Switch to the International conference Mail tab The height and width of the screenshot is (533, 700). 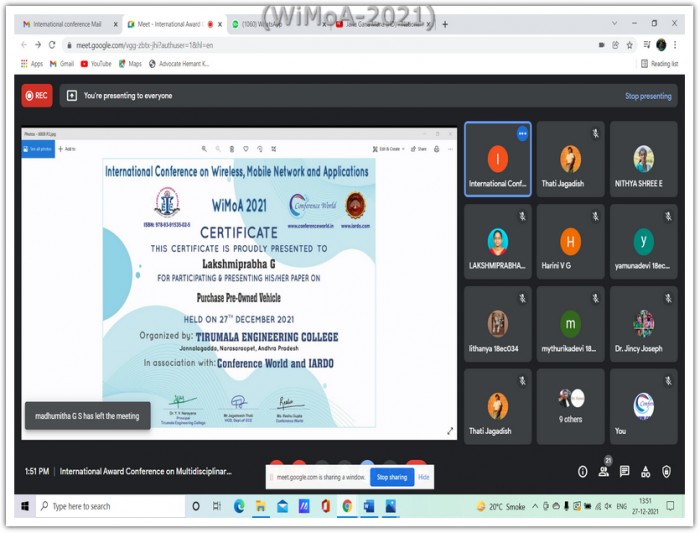(67, 24)
